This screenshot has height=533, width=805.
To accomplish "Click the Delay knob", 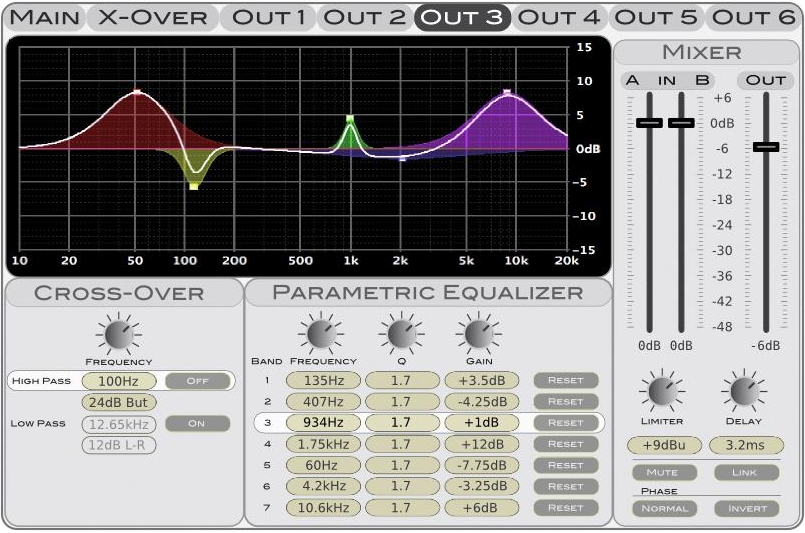I will (744, 391).
